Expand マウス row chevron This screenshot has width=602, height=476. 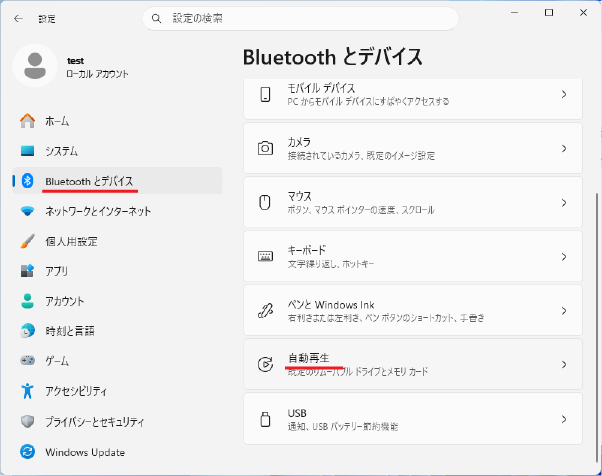coord(564,202)
